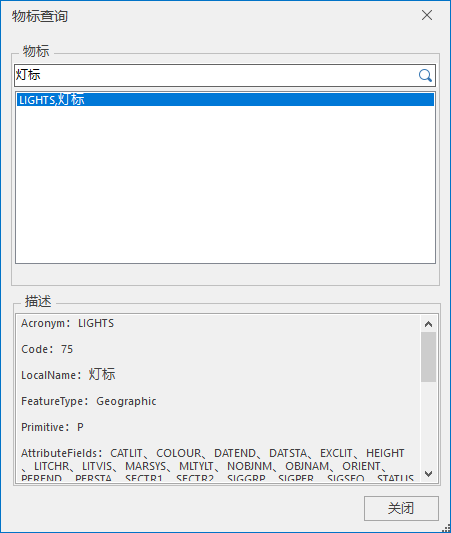Click the magnifier search icon
The height and width of the screenshot is (533, 451).
(425, 75)
